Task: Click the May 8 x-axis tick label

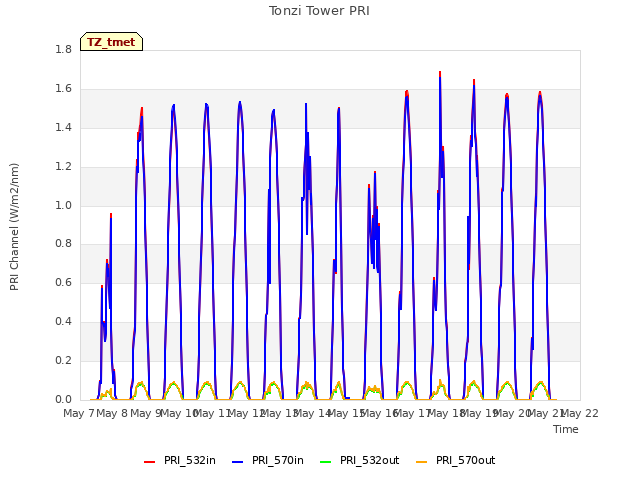Action: coord(112,413)
